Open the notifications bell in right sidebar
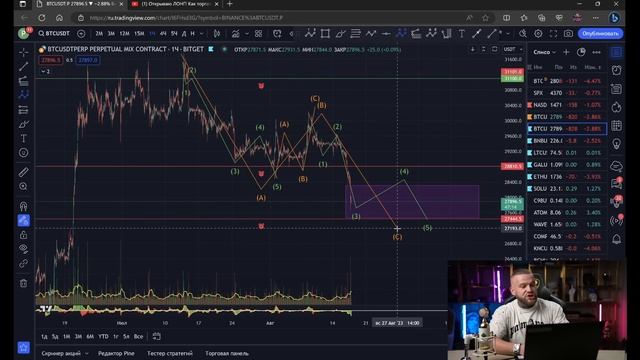The width and height of the screenshot is (640, 360). click(x=616, y=239)
